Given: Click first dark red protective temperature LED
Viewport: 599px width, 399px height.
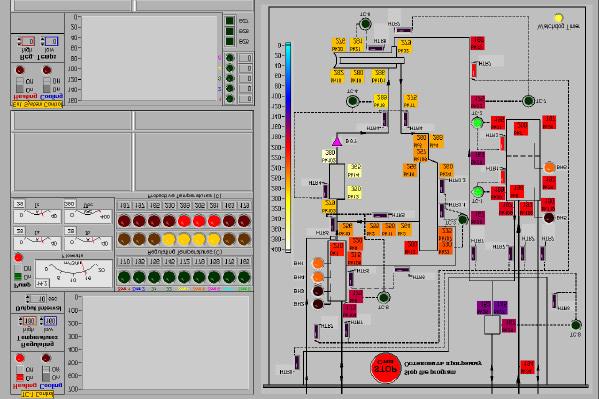Looking at the screenshot, I should click(124, 221).
